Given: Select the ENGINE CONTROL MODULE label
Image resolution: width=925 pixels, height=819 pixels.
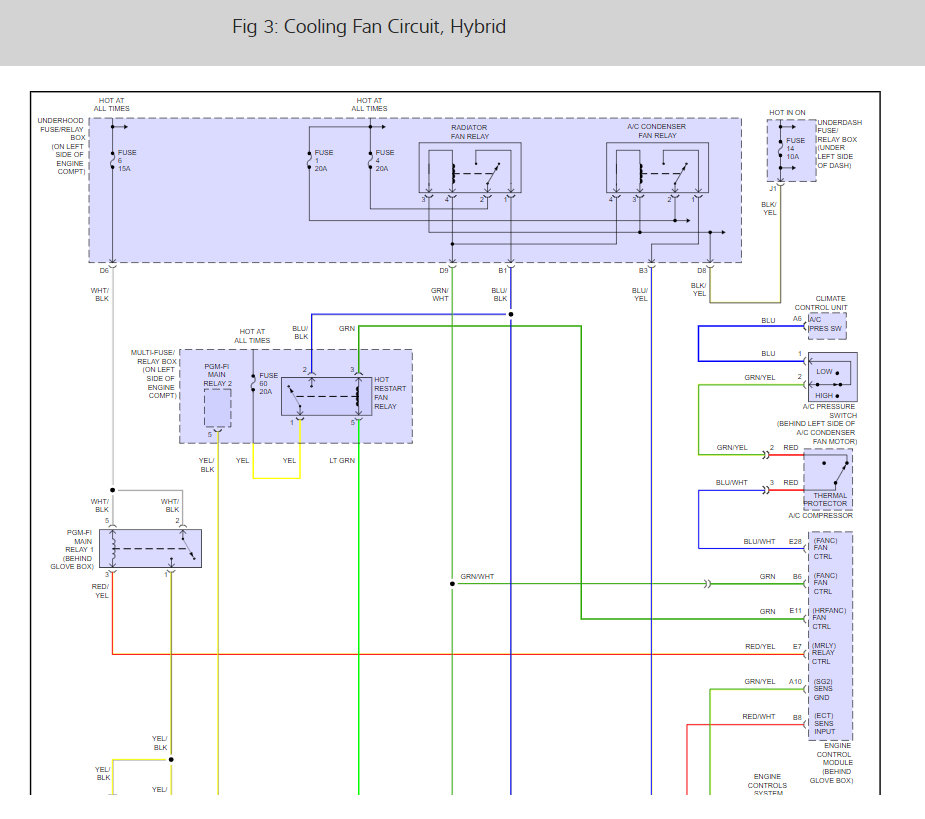Looking at the screenshot, I should coord(832,763).
